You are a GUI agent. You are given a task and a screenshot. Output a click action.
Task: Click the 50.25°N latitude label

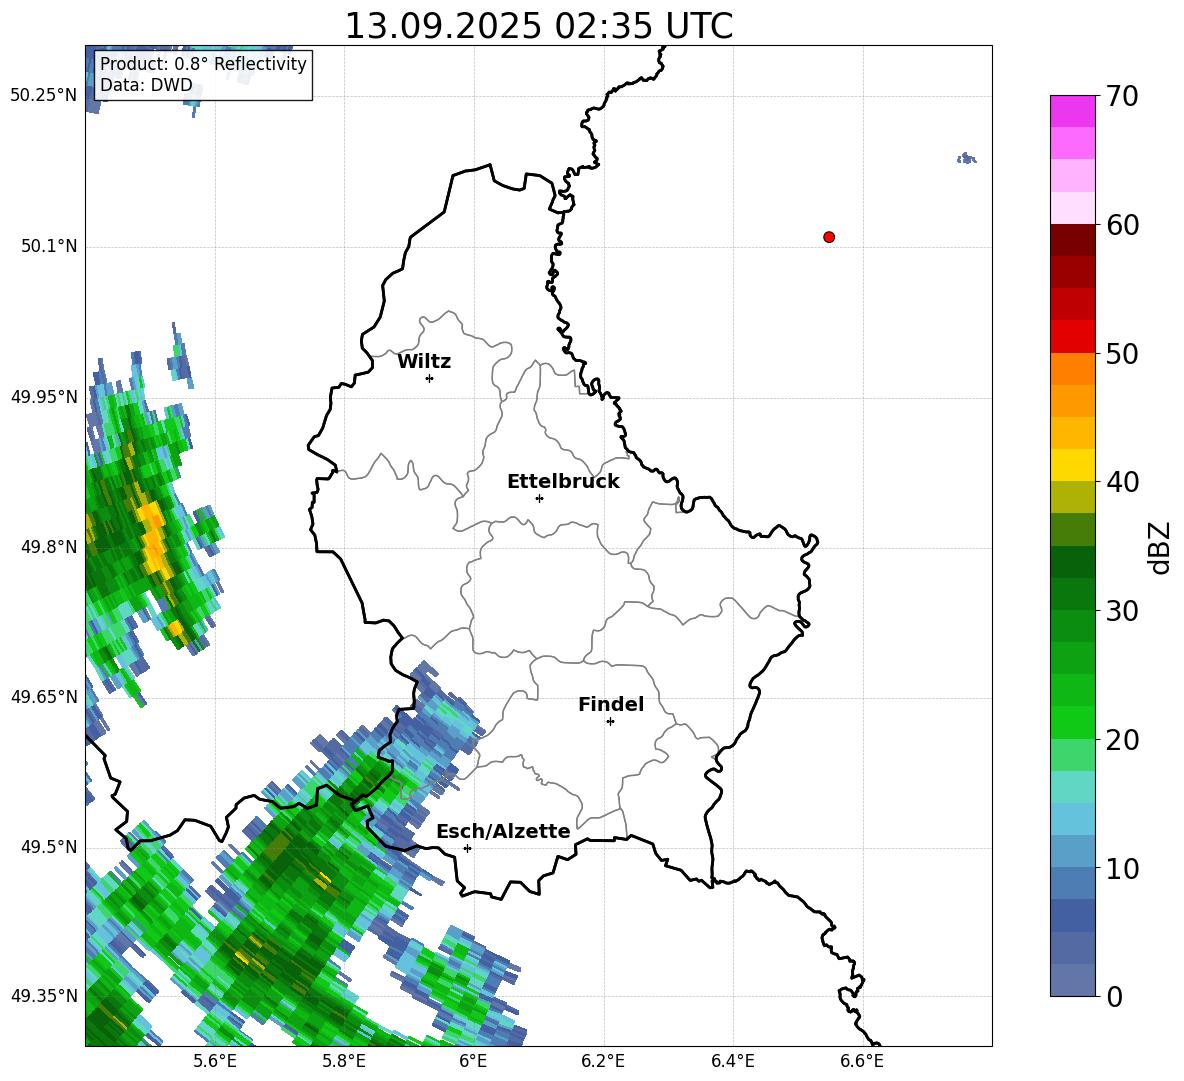coord(44,96)
